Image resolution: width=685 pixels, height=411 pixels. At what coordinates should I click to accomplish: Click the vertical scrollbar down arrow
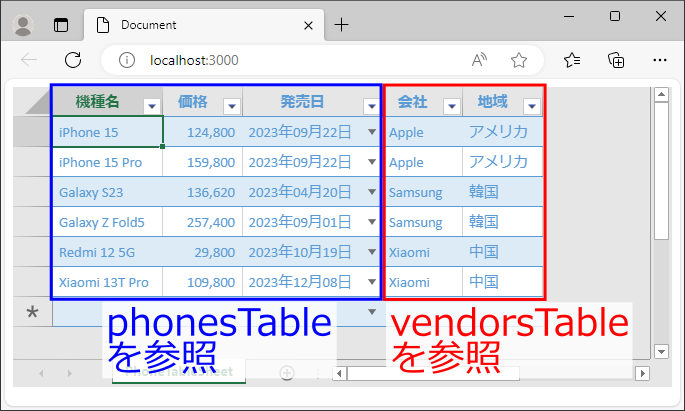(x=661, y=351)
